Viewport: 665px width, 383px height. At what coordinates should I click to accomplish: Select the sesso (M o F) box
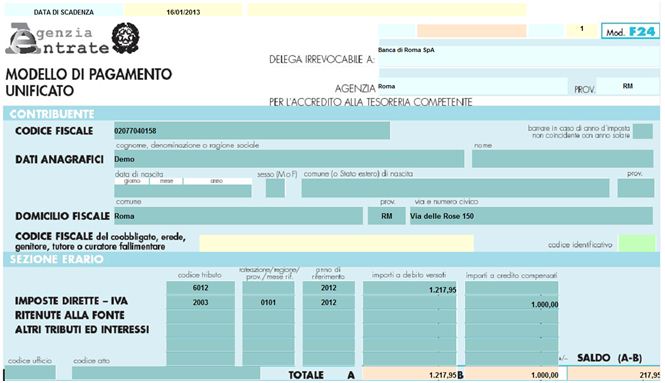(275, 188)
